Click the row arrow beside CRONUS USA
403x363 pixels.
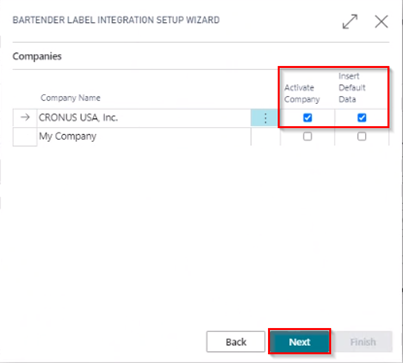pos(25,117)
